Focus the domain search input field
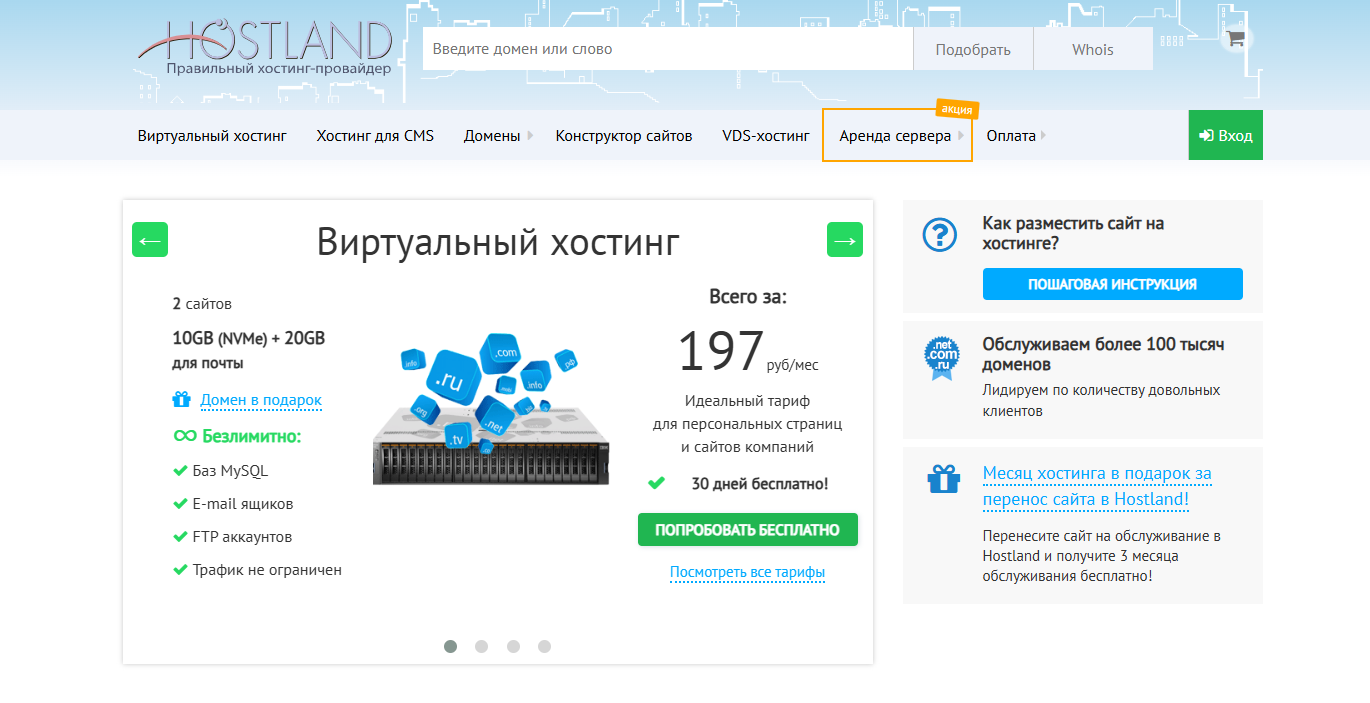The height and width of the screenshot is (703, 1370). pos(668,49)
